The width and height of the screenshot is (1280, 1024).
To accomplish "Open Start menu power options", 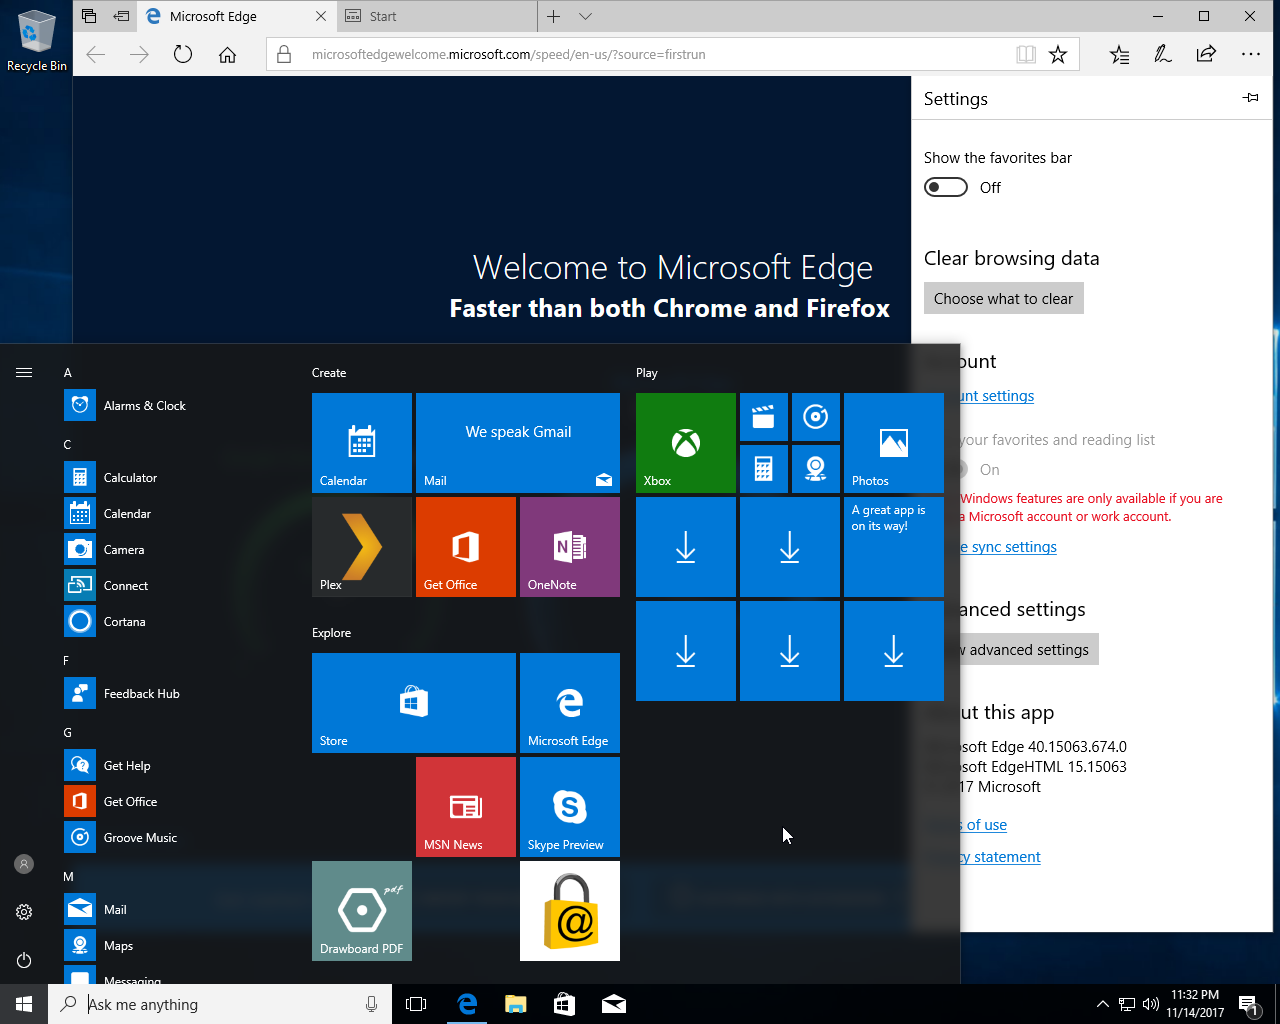I will (24, 960).
